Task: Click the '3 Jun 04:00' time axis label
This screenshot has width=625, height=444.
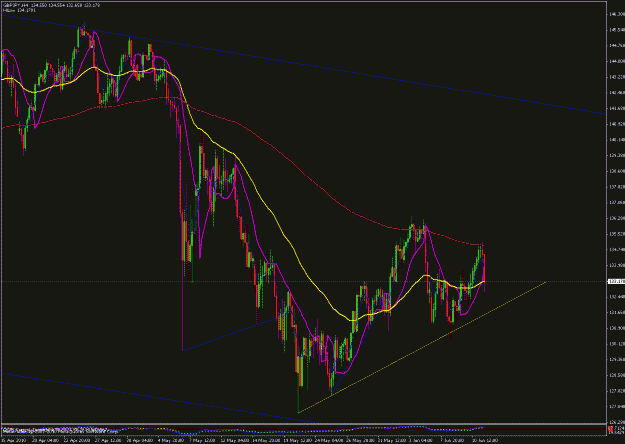Action: (419, 441)
